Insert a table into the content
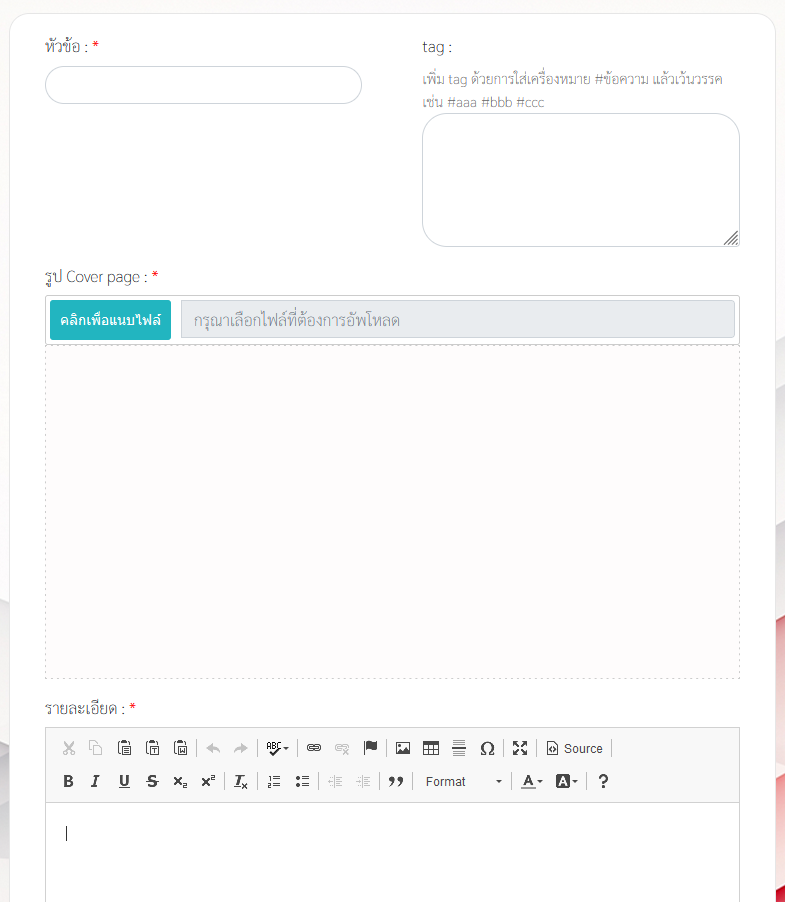785x902 pixels. (431, 748)
